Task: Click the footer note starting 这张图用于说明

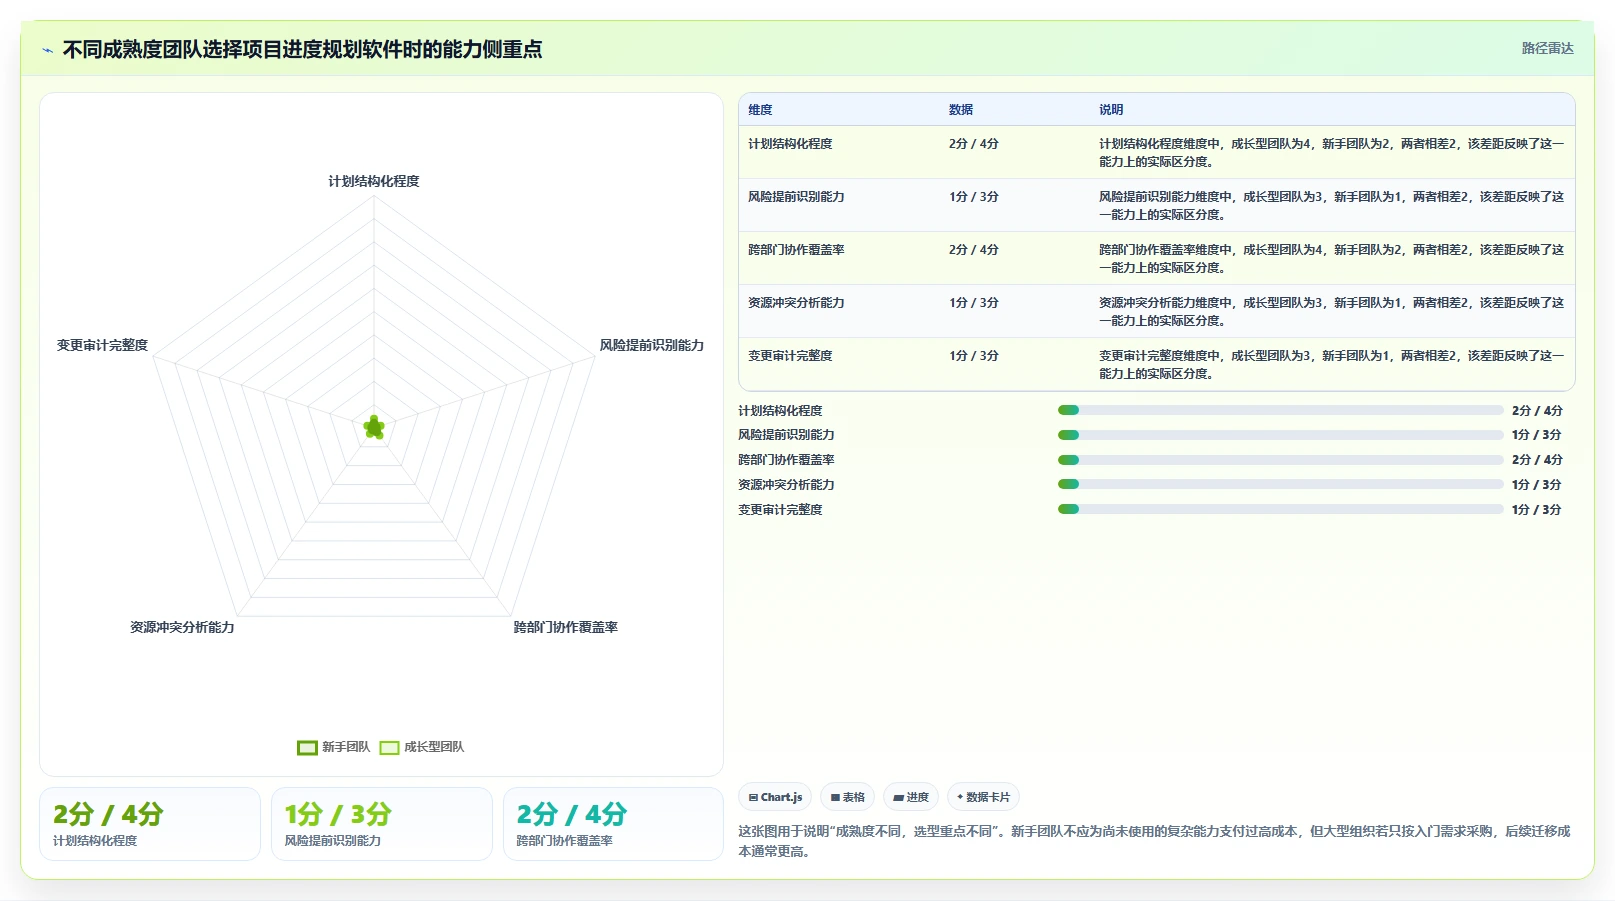Action: point(1154,841)
